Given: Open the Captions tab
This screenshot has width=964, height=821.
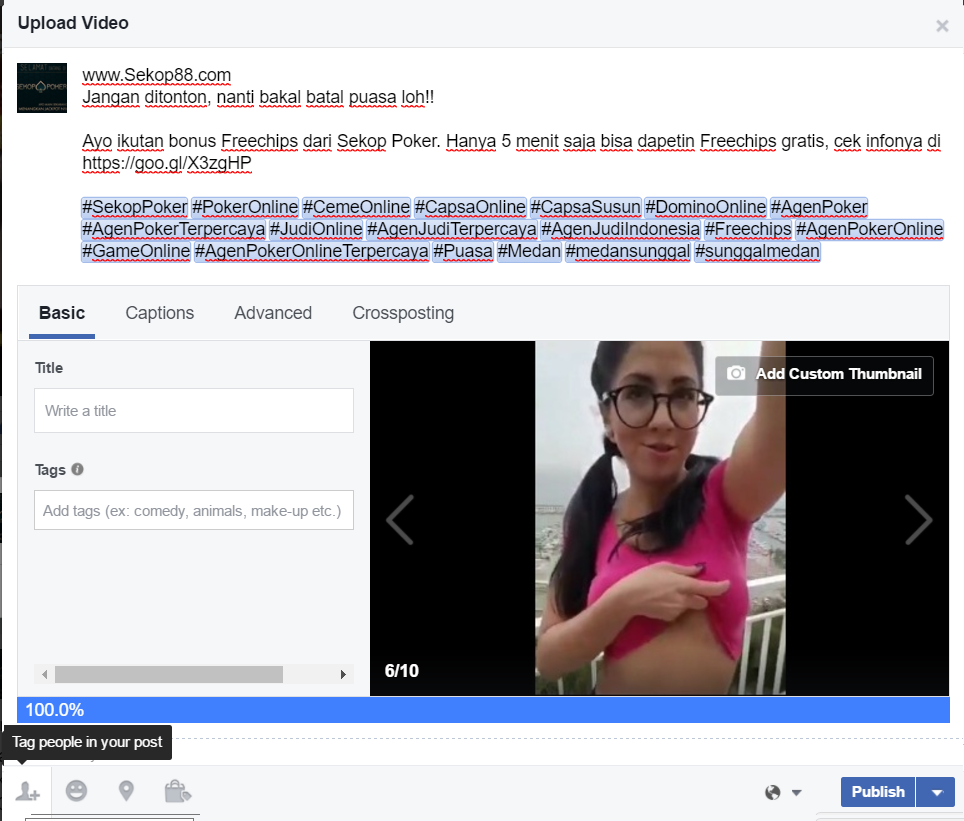Looking at the screenshot, I should 160,313.
